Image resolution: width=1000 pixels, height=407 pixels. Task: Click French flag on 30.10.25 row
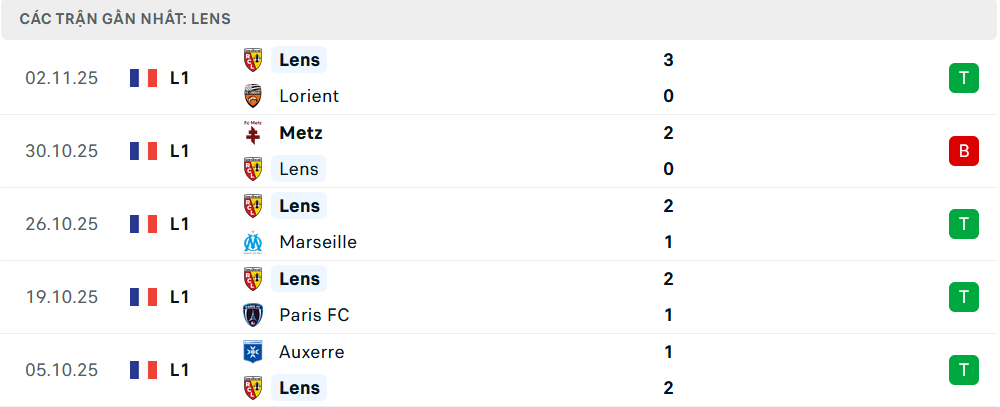click(144, 151)
